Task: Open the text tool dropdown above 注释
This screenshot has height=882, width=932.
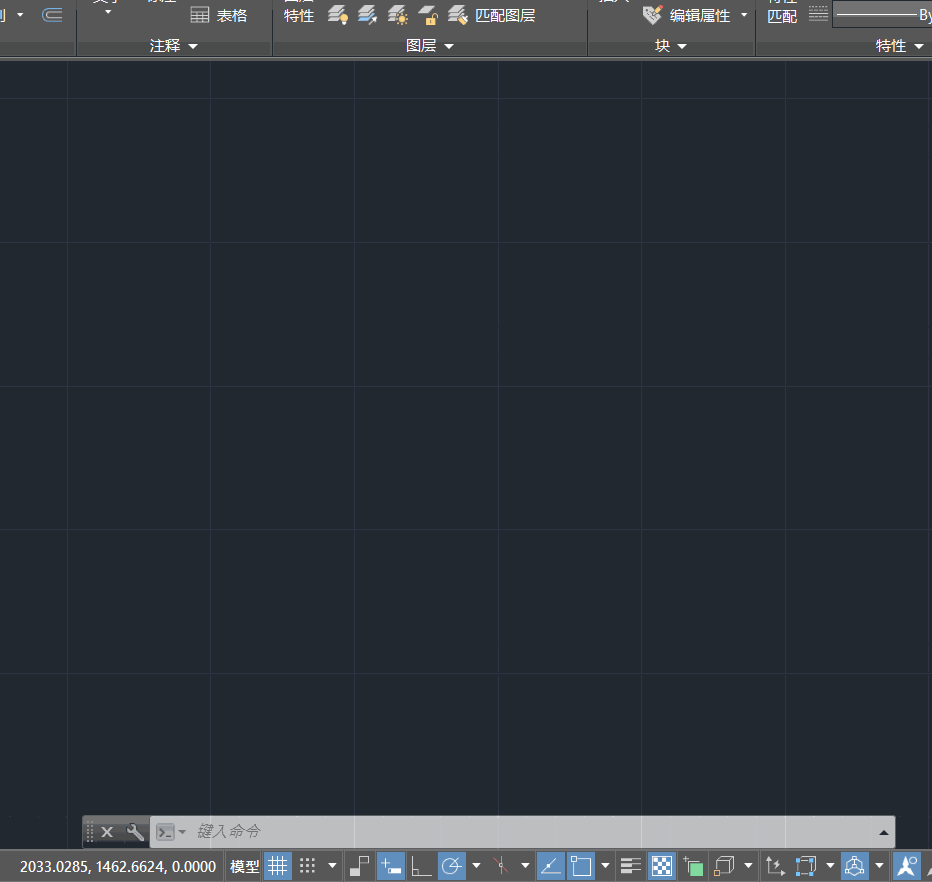Action: coord(108,11)
